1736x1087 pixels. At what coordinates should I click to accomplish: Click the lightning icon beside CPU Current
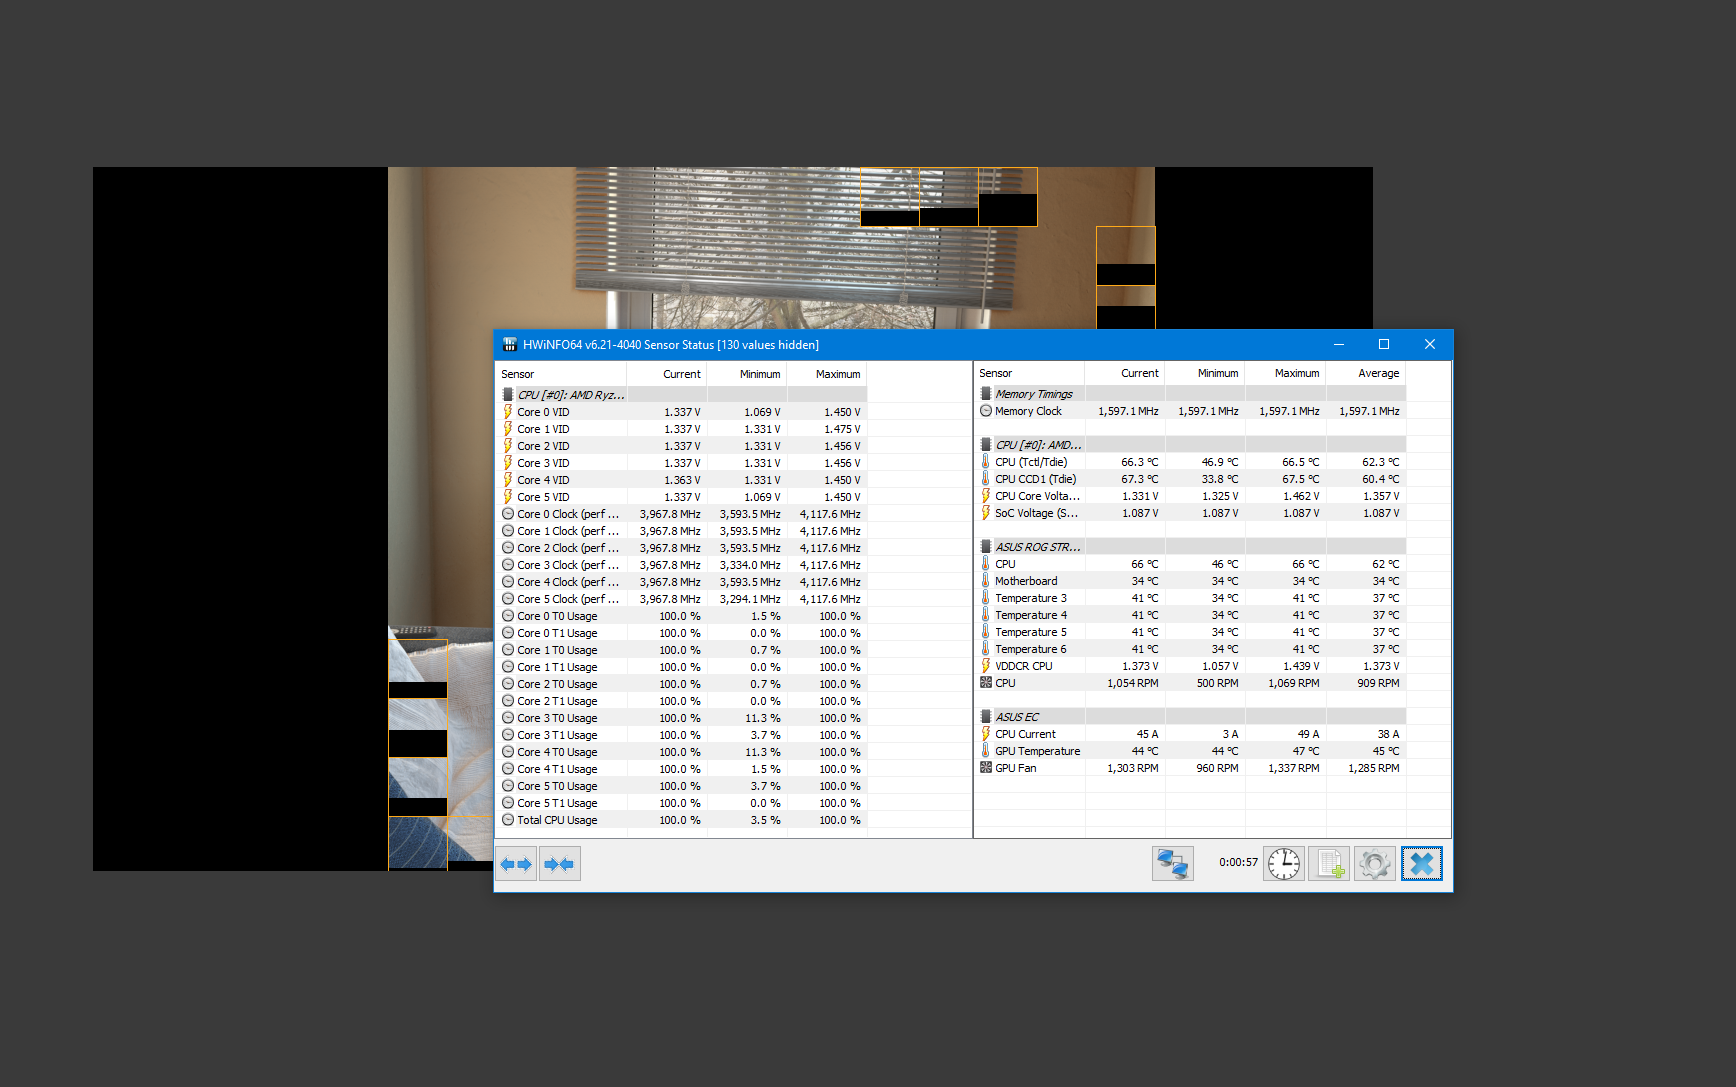pos(986,734)
